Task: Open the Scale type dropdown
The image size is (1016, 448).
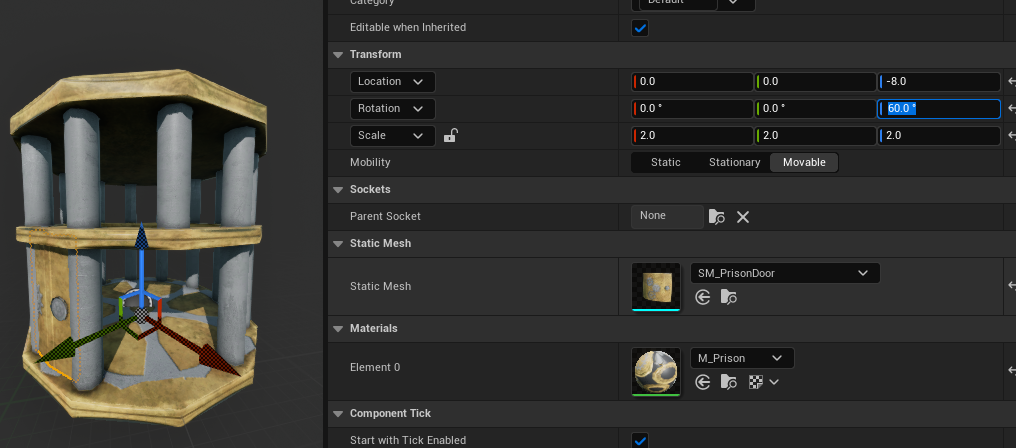Action: point(393,136)
